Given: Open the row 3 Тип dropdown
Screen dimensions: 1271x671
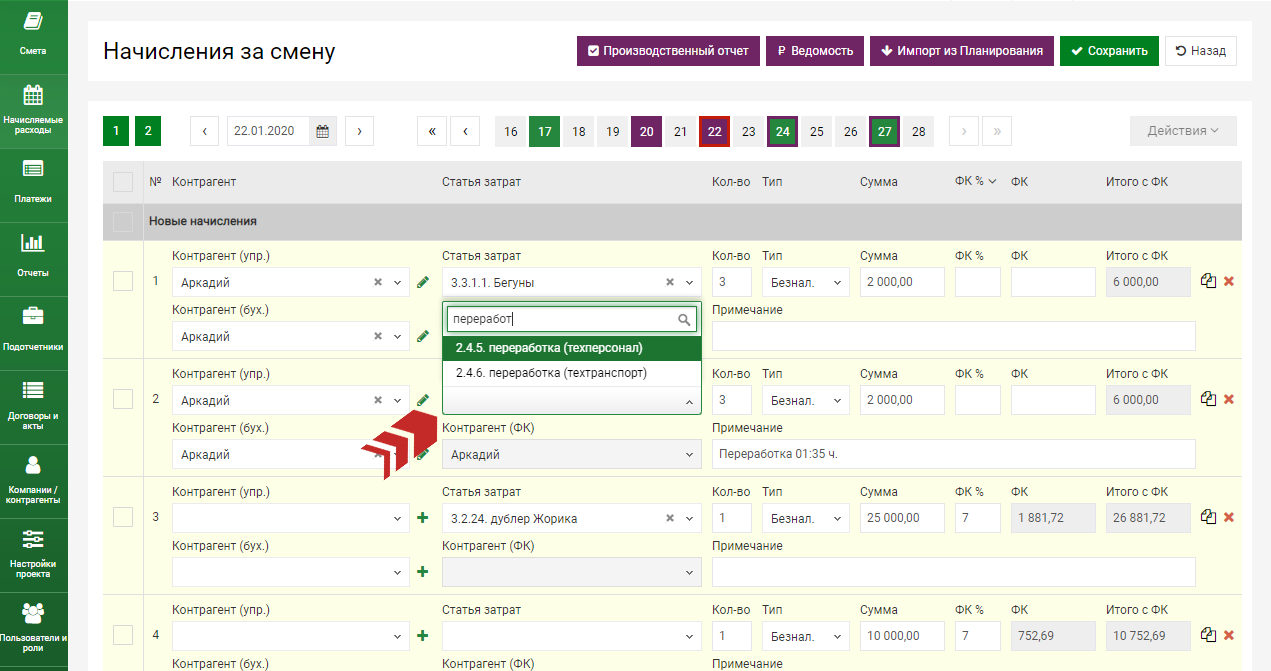Looking at the screenshot, I should coord(805,519).
